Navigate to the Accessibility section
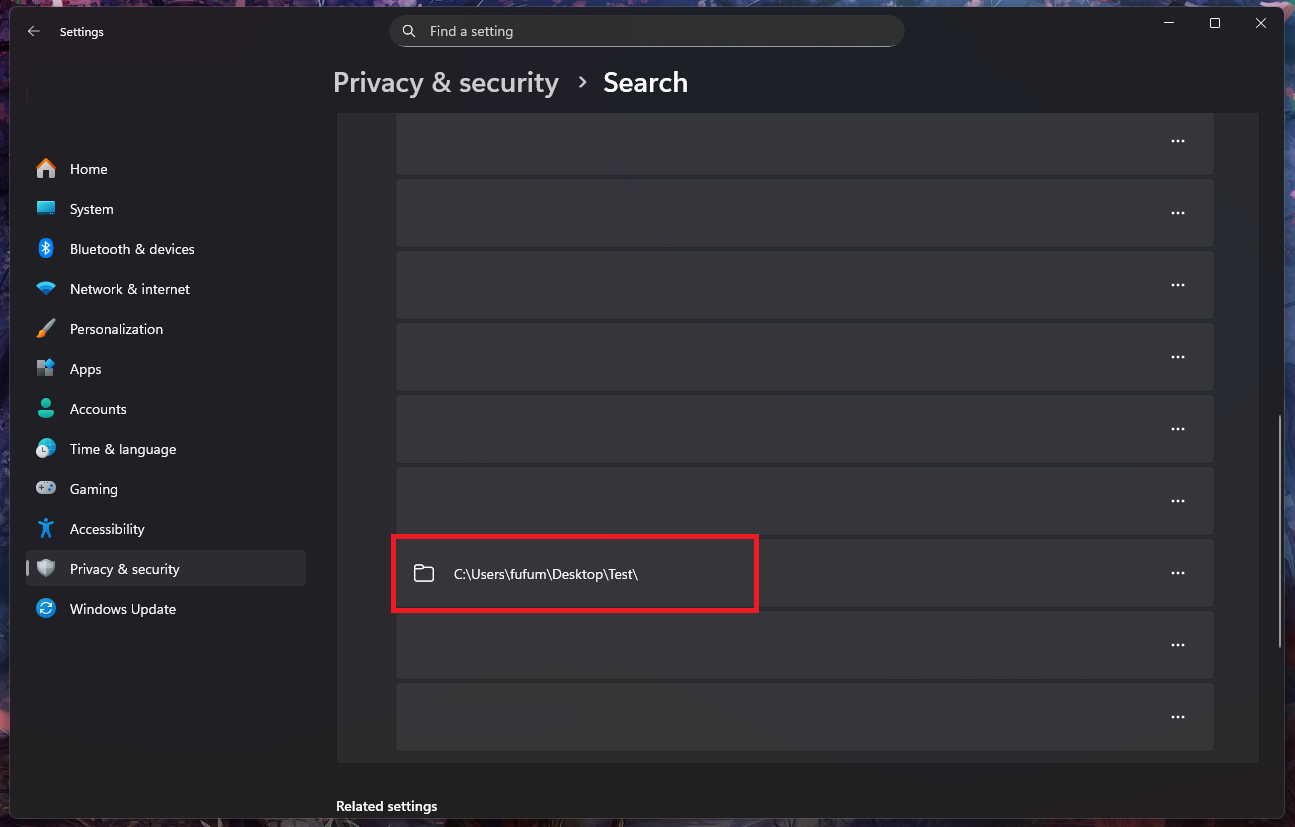 (106, 529)
